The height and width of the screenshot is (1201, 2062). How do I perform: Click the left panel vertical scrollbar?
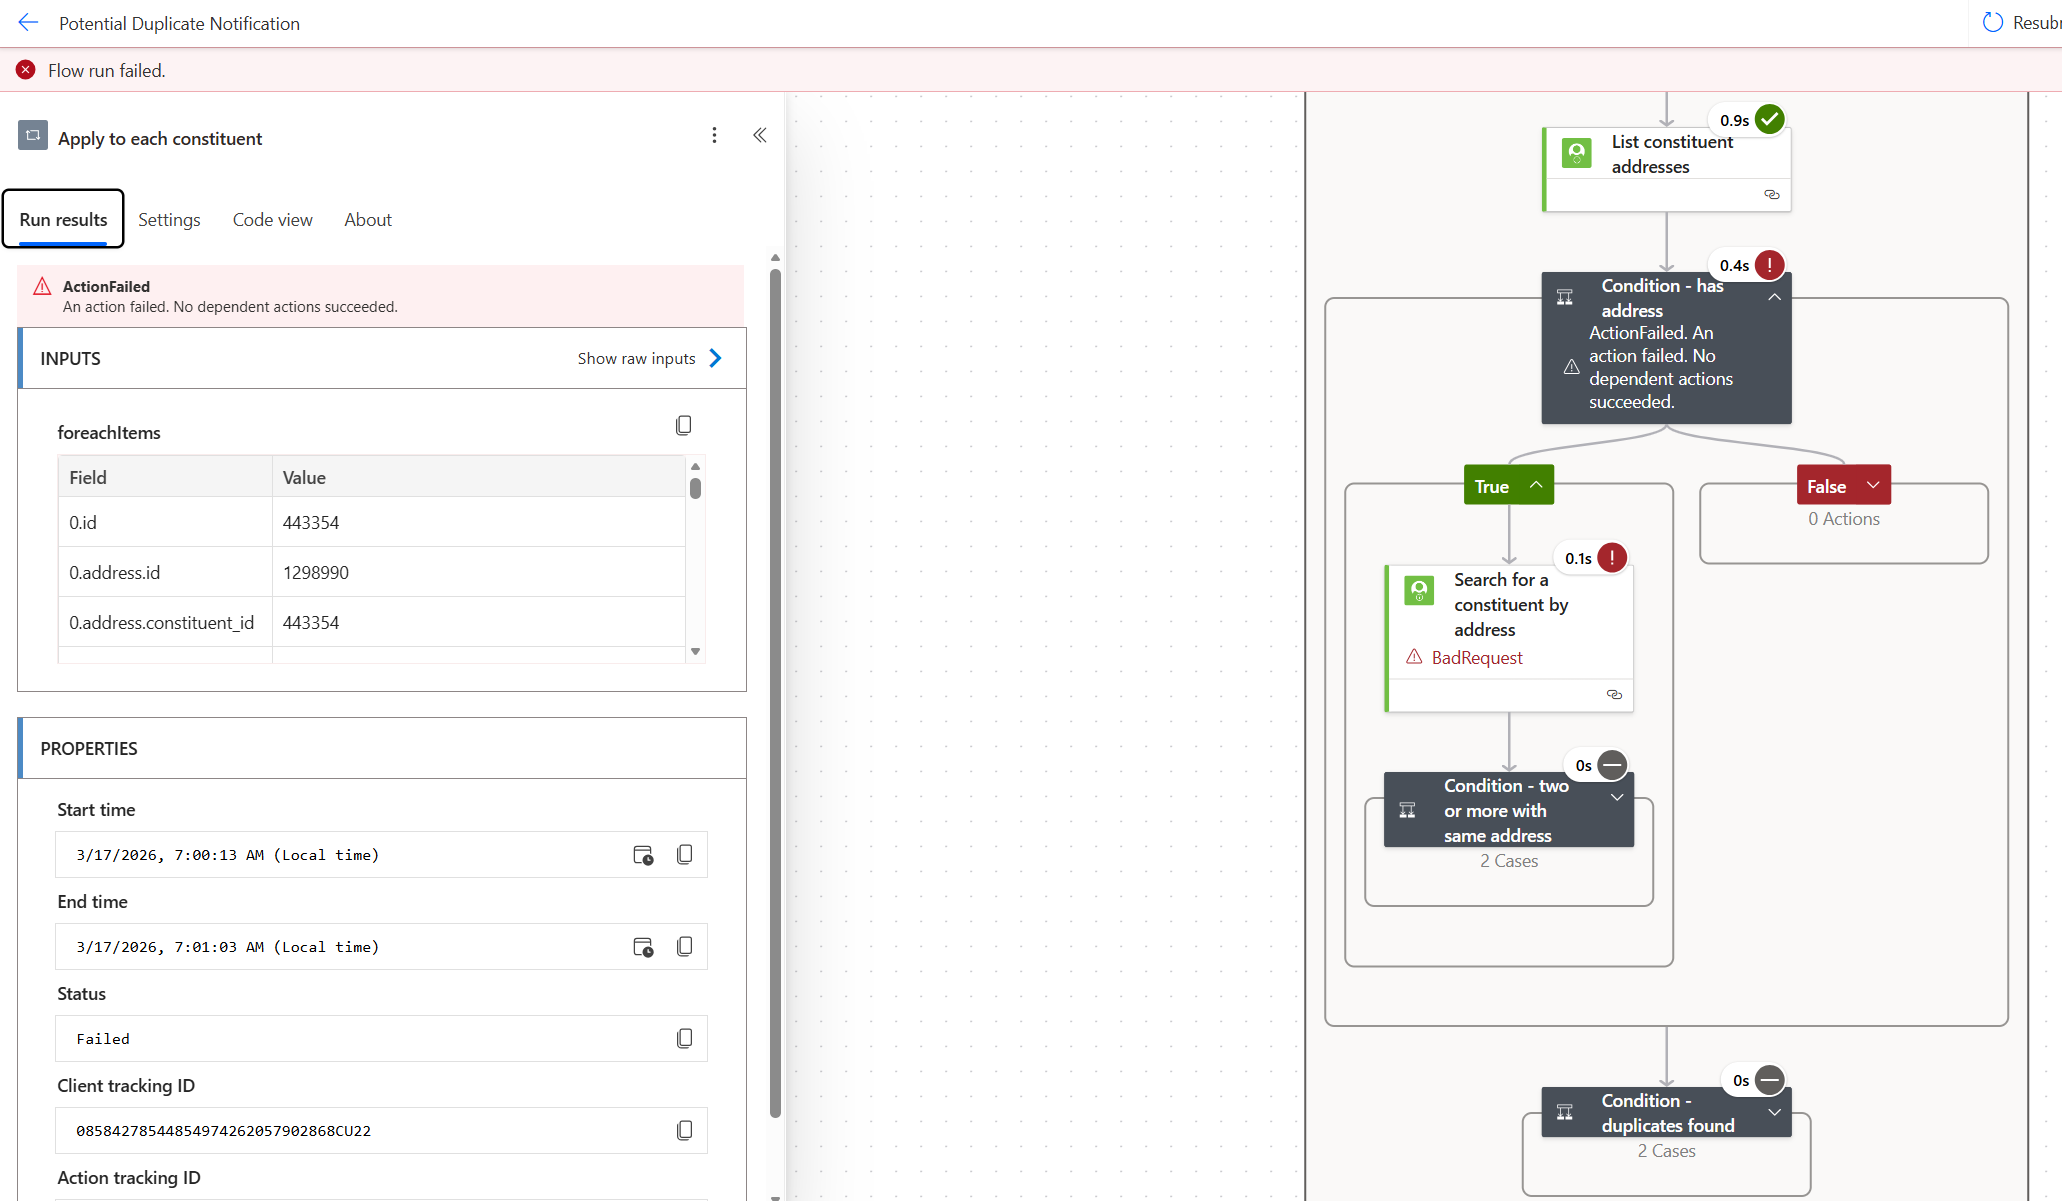775,690
